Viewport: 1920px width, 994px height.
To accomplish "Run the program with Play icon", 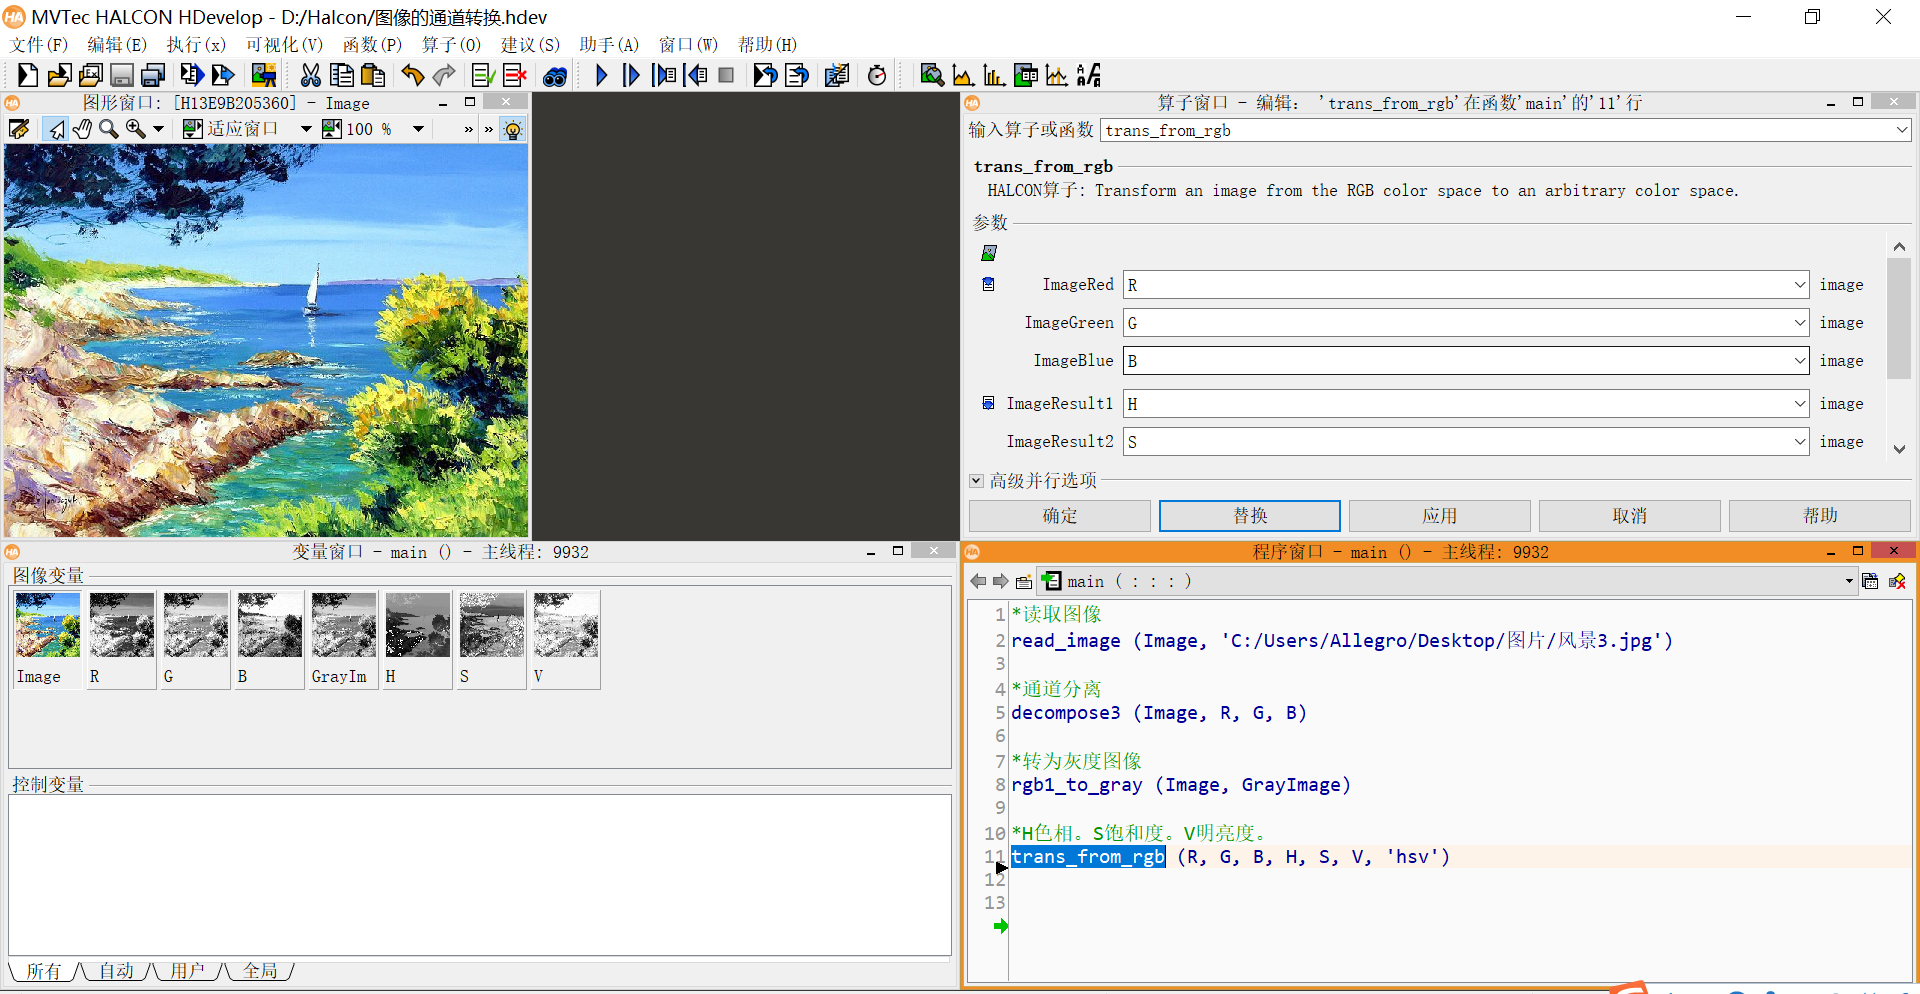I will point(601,75).
